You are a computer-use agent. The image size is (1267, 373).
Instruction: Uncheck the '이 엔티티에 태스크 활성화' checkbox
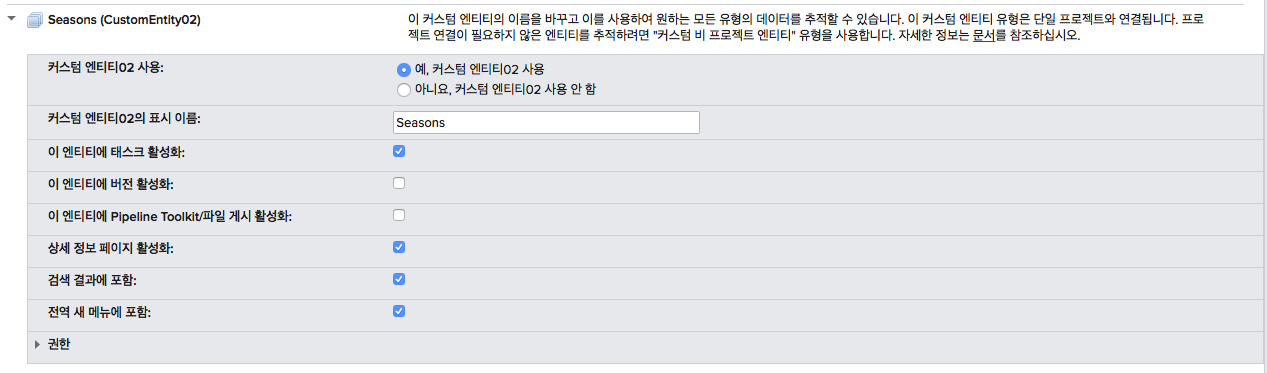click(399, 151)
